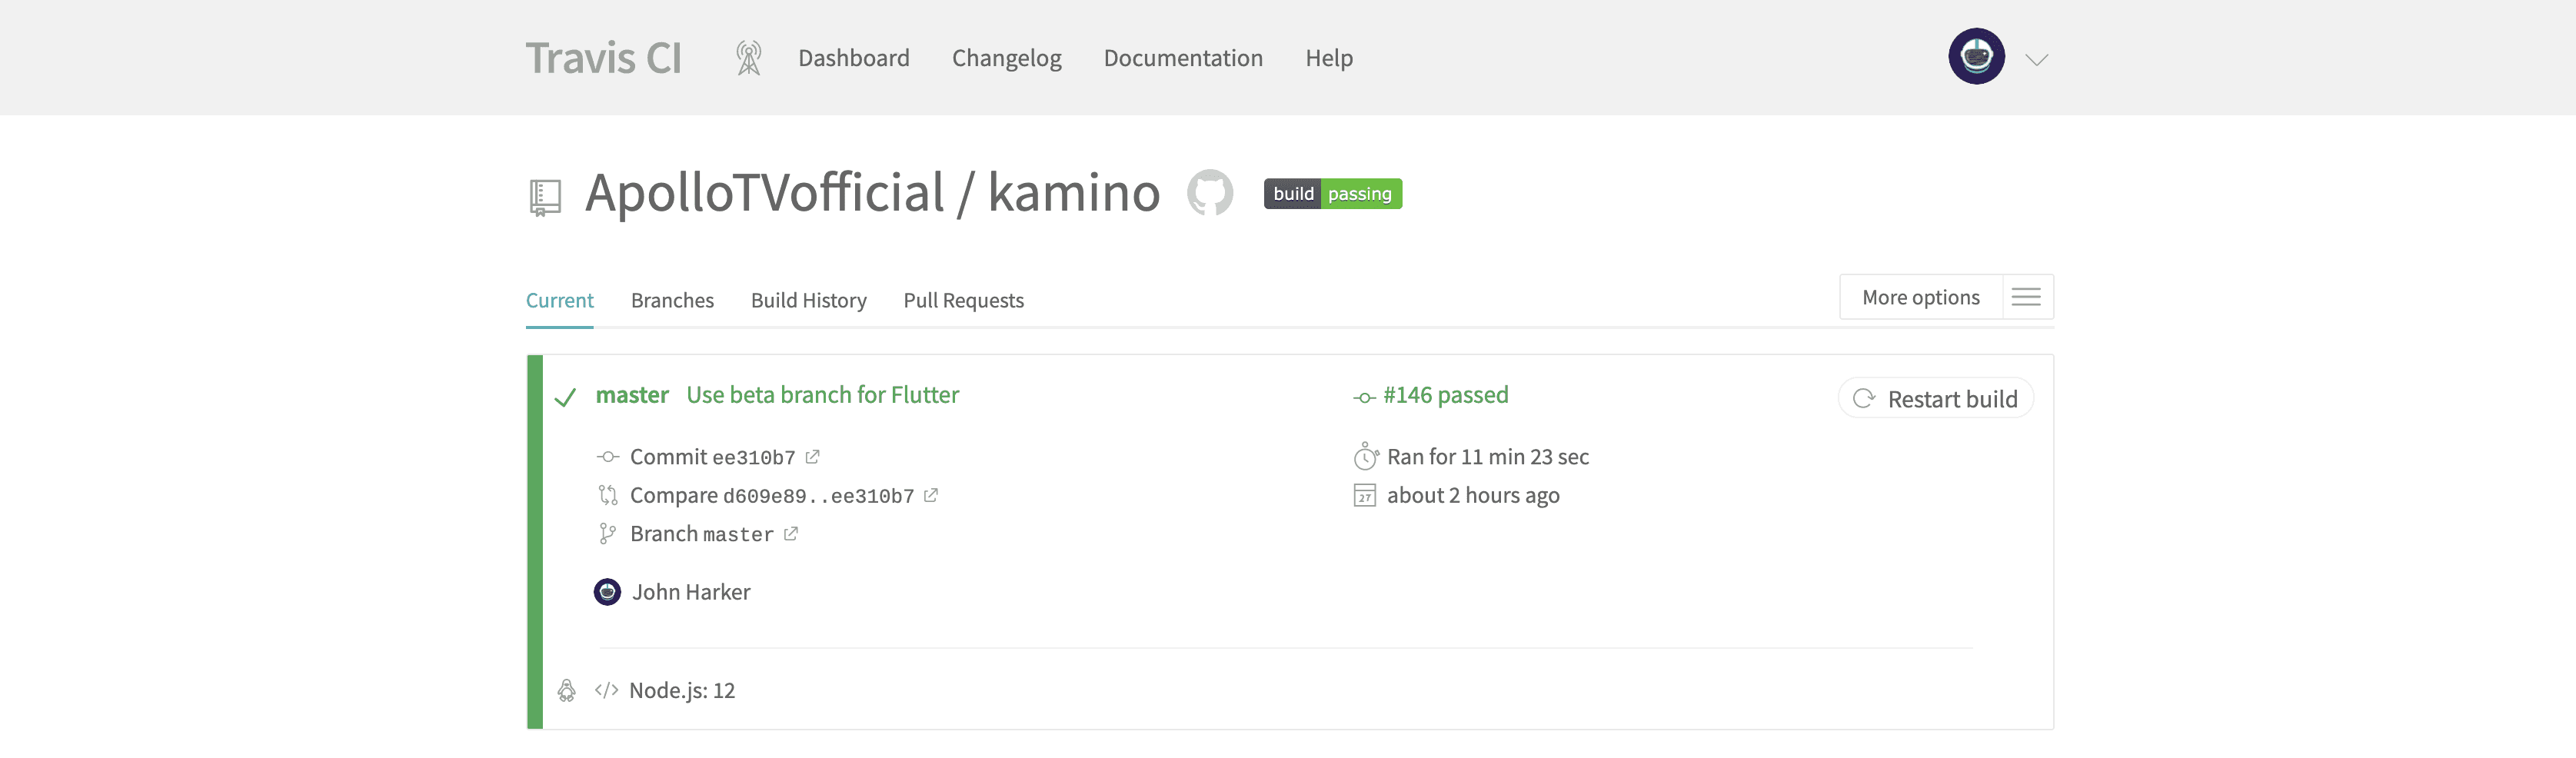Click the hamburger menu icon beside More options
The height and width of the screenshot is (758, 2576).
2026,297
